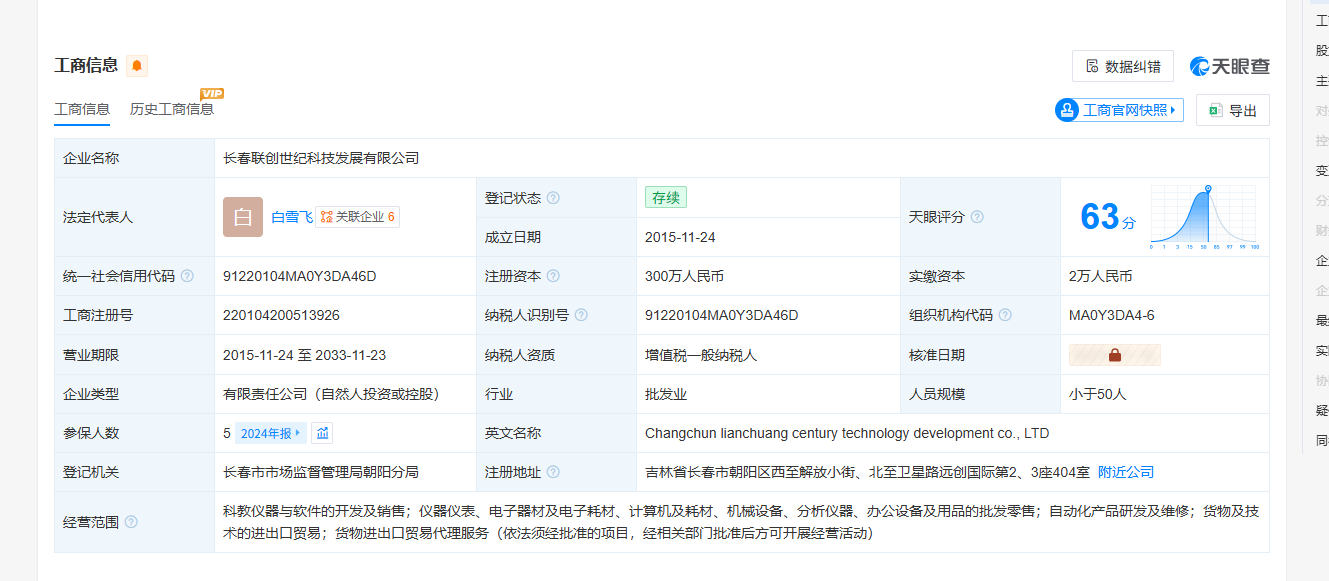This screenshot has width=1329, height=581.
Task: Select the 工商信息 tab
Action: point(82,109)
